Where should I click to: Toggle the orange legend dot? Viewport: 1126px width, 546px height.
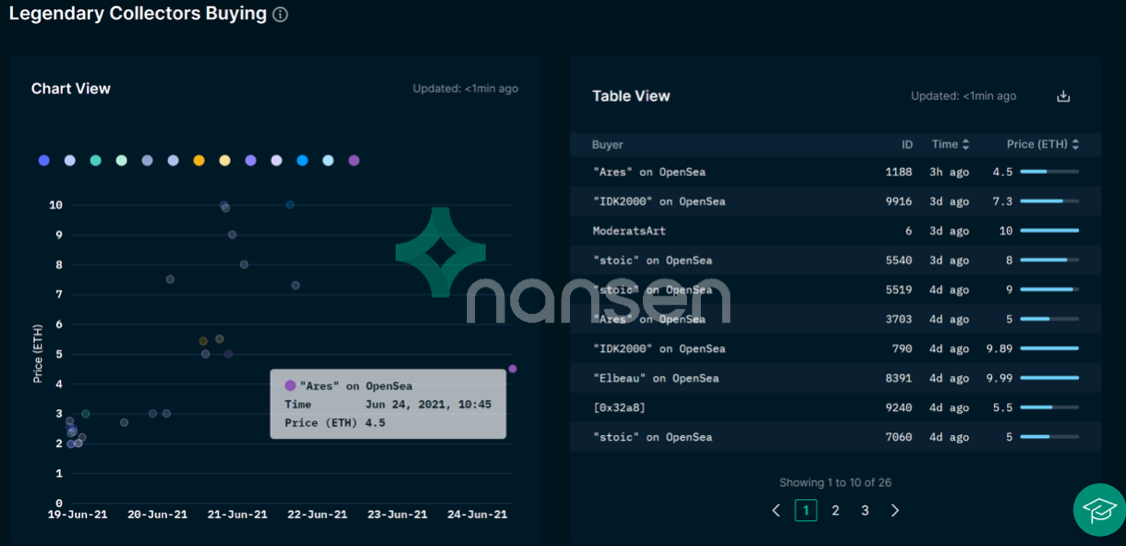tap(199, 160)
